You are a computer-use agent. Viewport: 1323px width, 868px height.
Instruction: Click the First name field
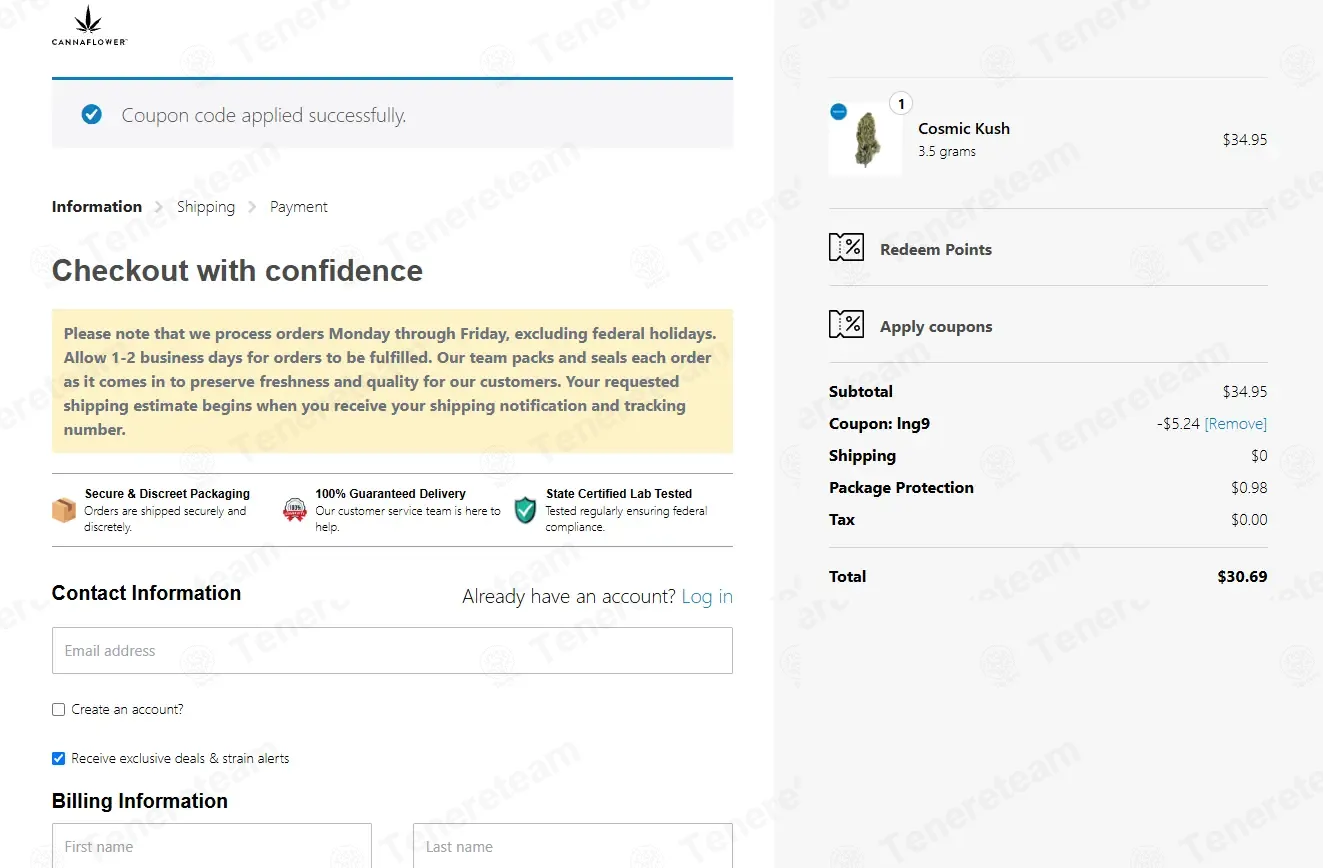[212, 846]
